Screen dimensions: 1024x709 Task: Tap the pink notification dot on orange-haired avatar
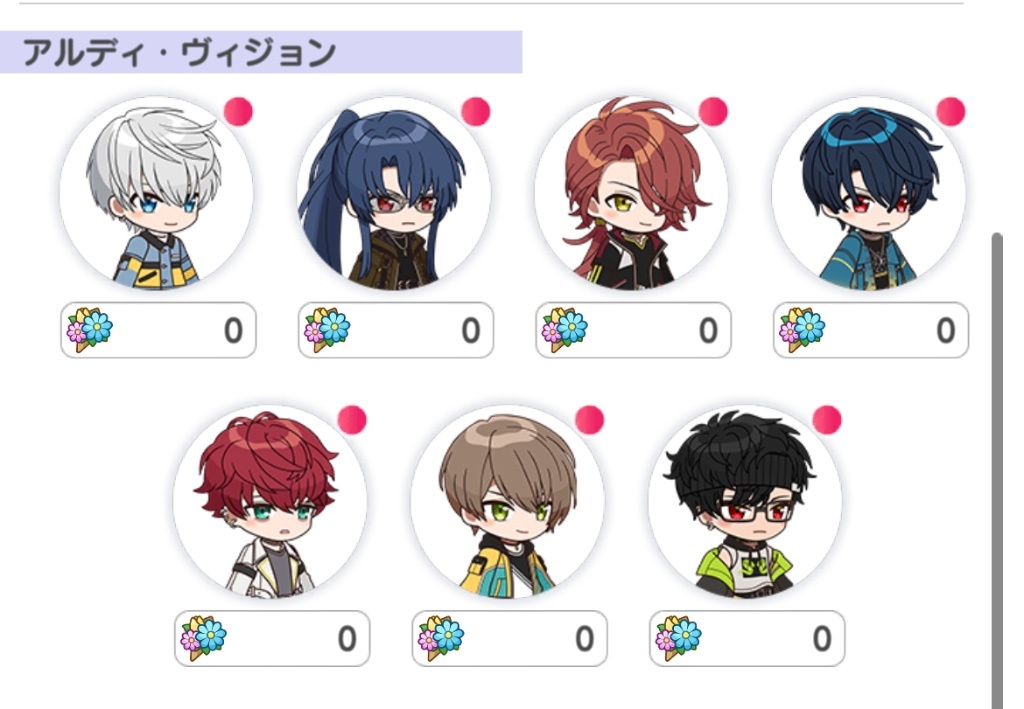tap(713, 112)
